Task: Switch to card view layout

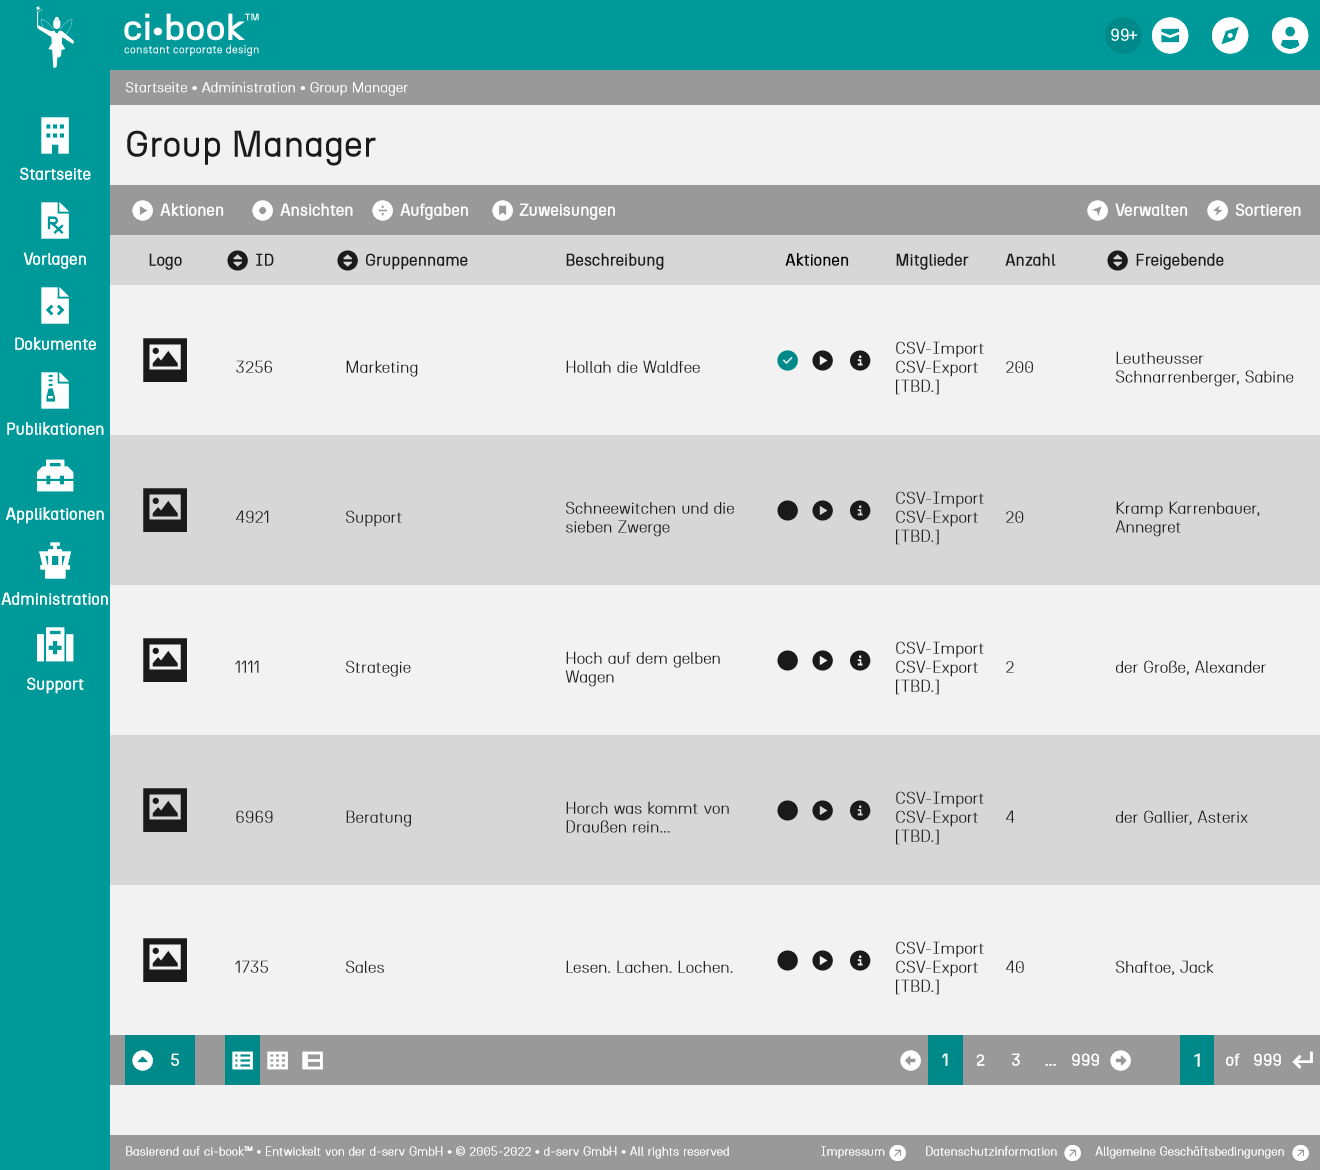Action: tap(313, 1060)
